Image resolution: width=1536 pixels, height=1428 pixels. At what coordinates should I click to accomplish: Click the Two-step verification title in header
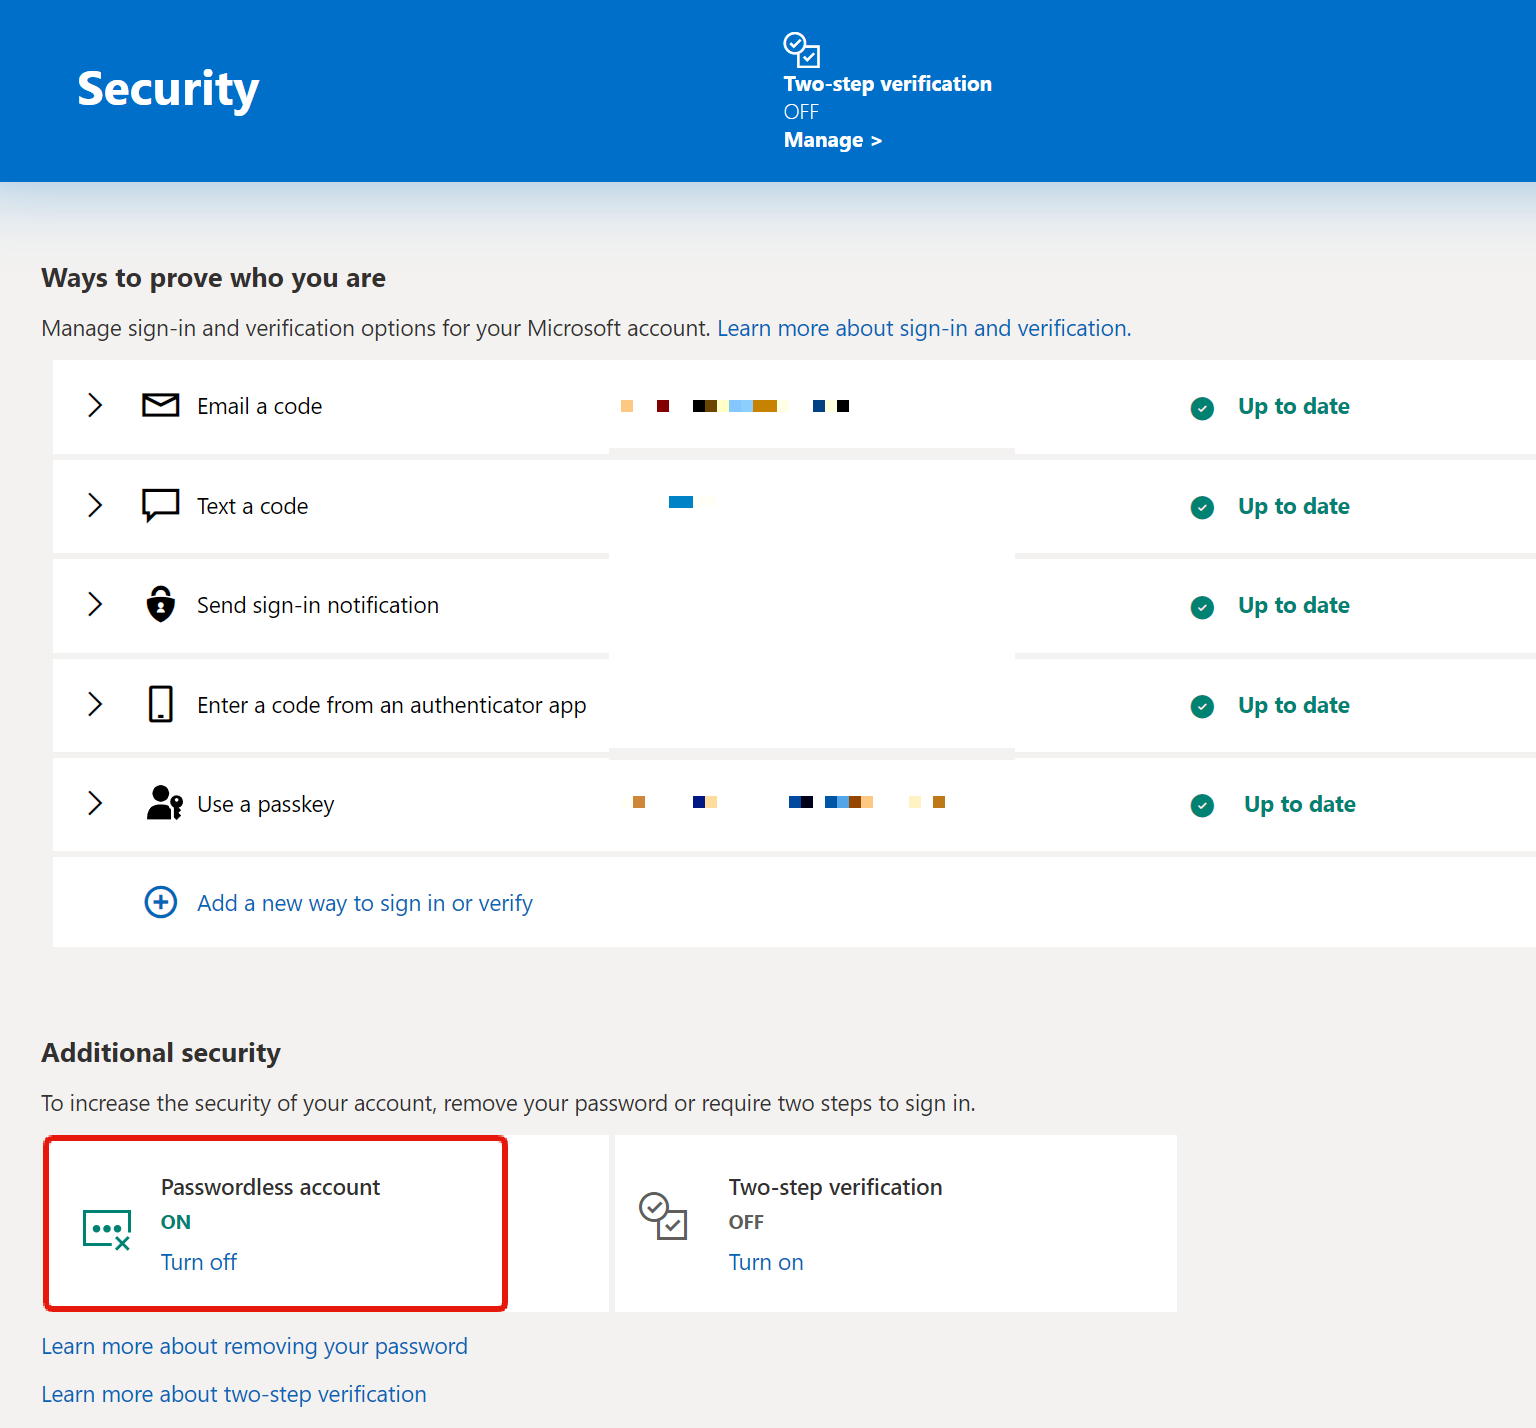click(x=888, y=84)
